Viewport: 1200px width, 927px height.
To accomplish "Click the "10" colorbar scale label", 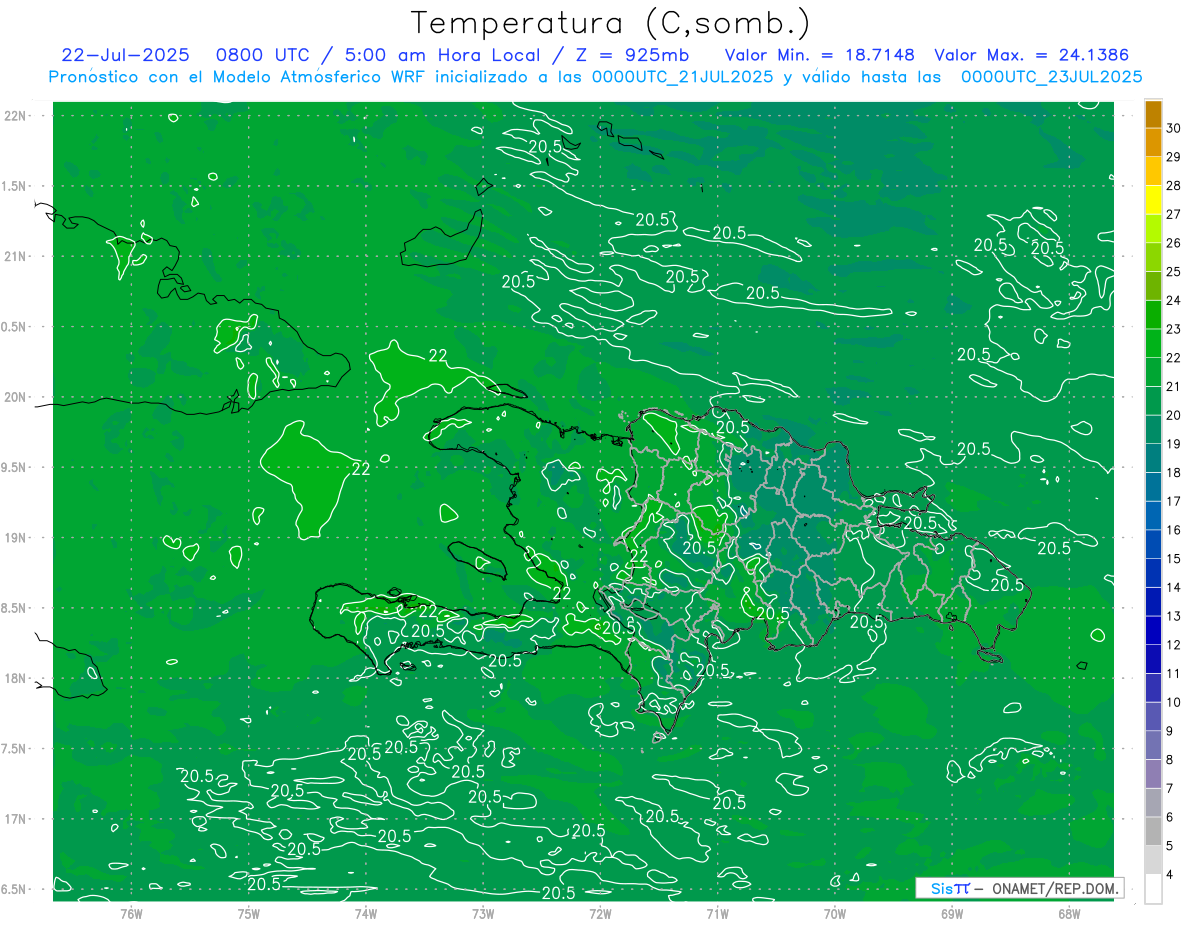I will tap(1174, 703).
